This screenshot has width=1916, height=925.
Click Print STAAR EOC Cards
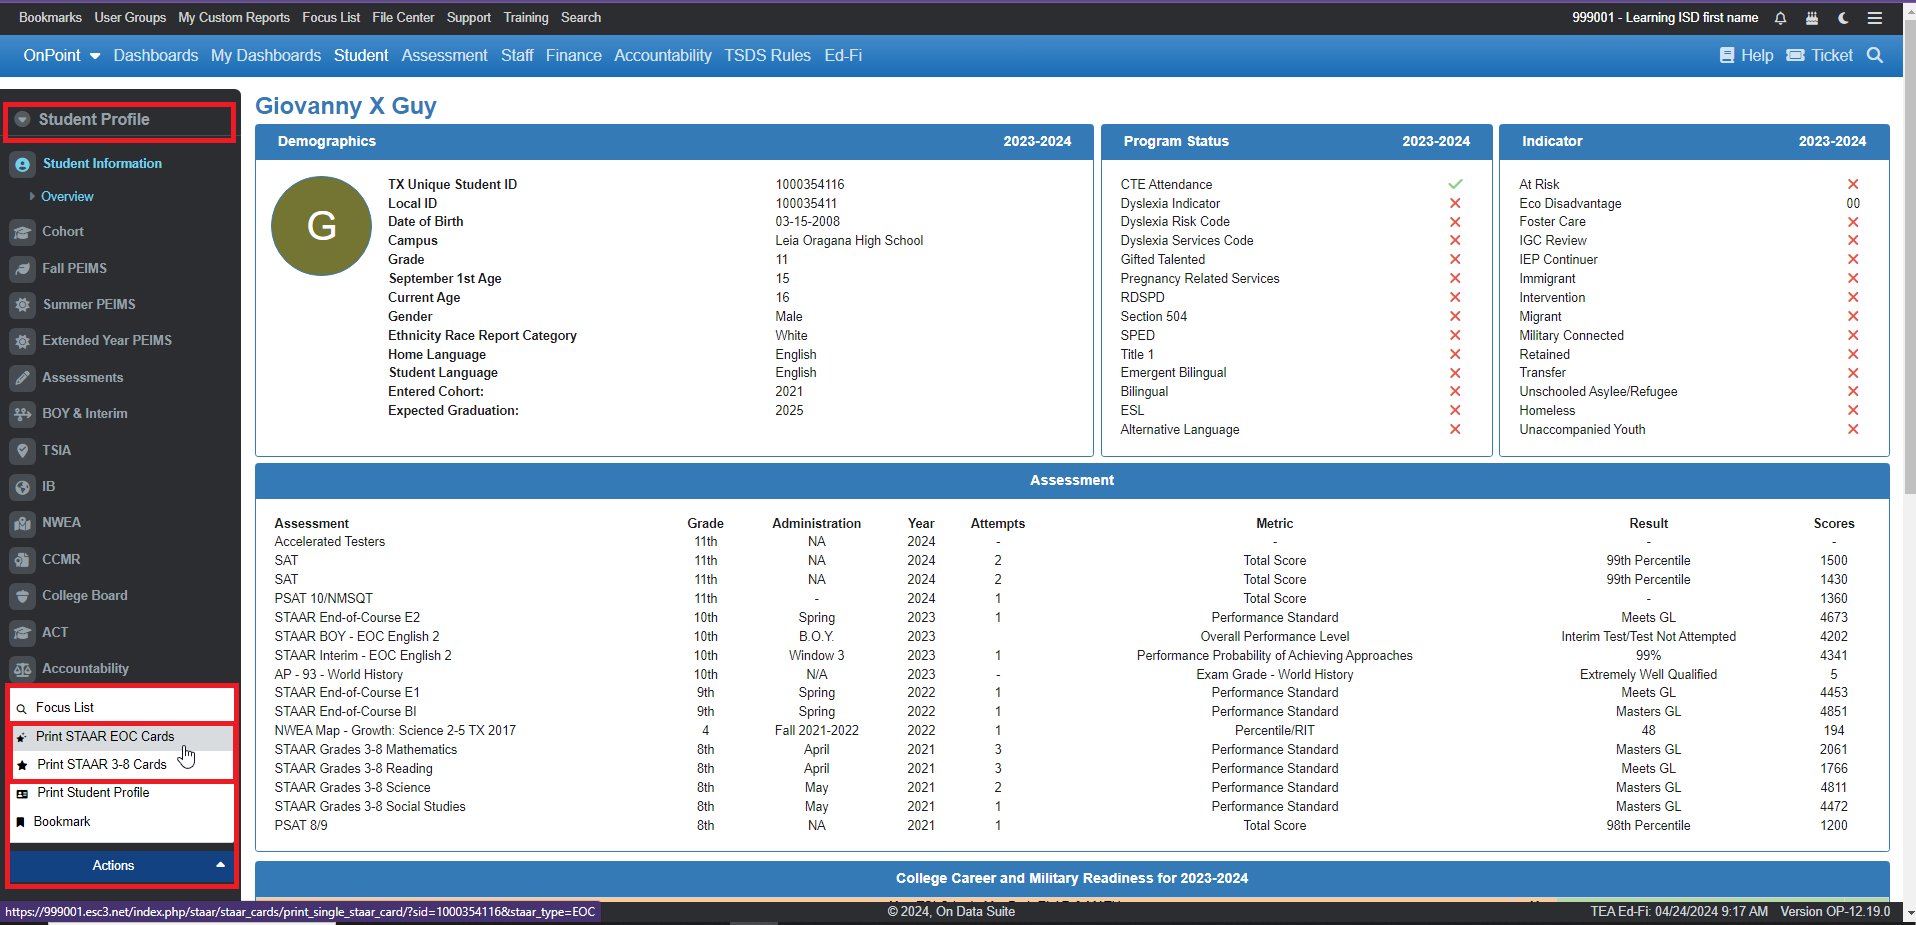tap(106, 736)
